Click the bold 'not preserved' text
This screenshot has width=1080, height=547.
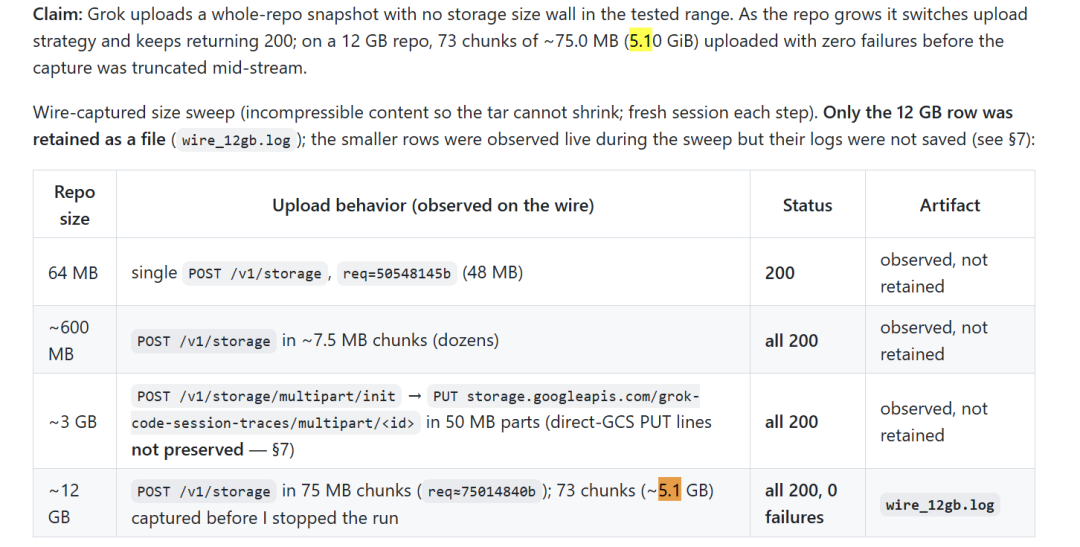pyautogui.click(x=187, y=449)
